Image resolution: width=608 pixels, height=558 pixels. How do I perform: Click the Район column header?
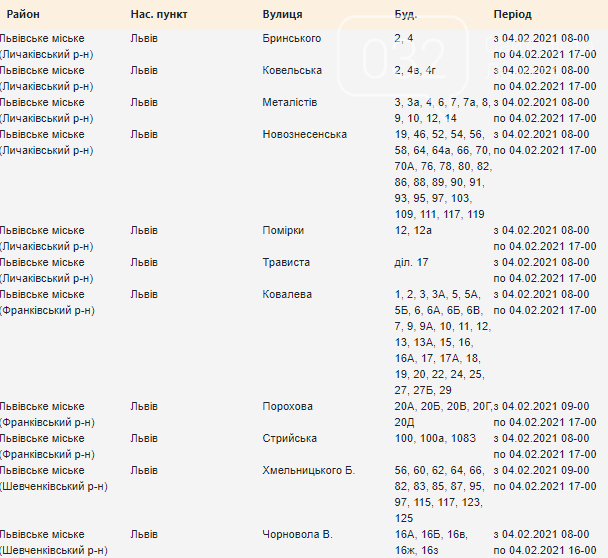pos(23,14)
